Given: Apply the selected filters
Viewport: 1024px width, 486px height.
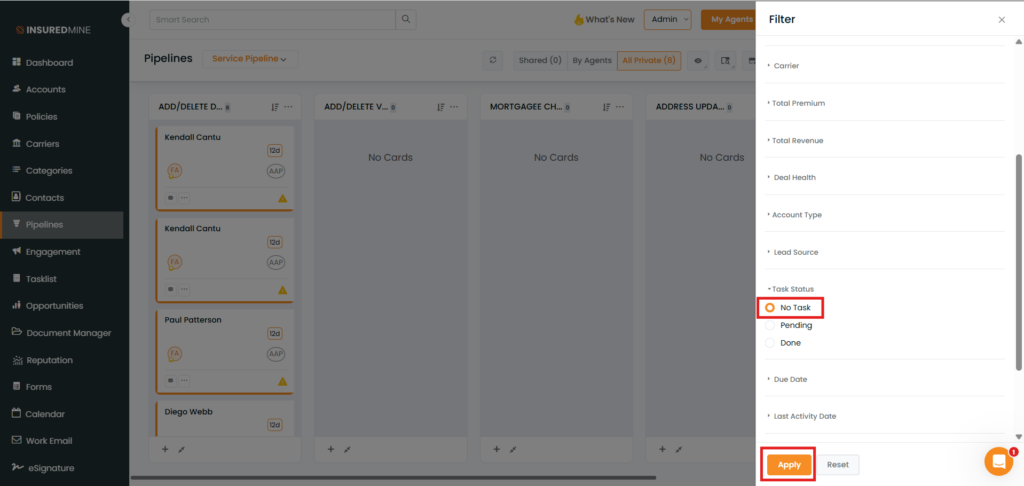Looking at the screenshot, I should tap(789, 465).
